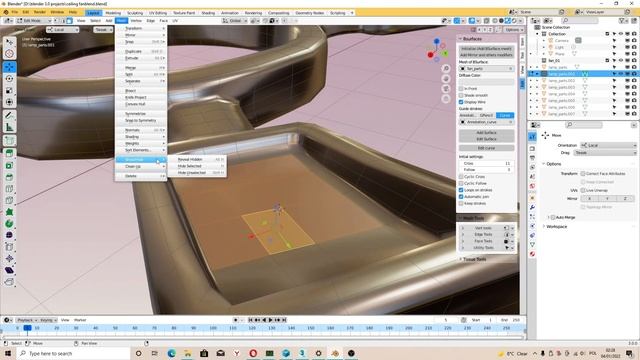Click the outliner filter funnel icon
This screenshot has height=360, width=640.
click(622, 20)
